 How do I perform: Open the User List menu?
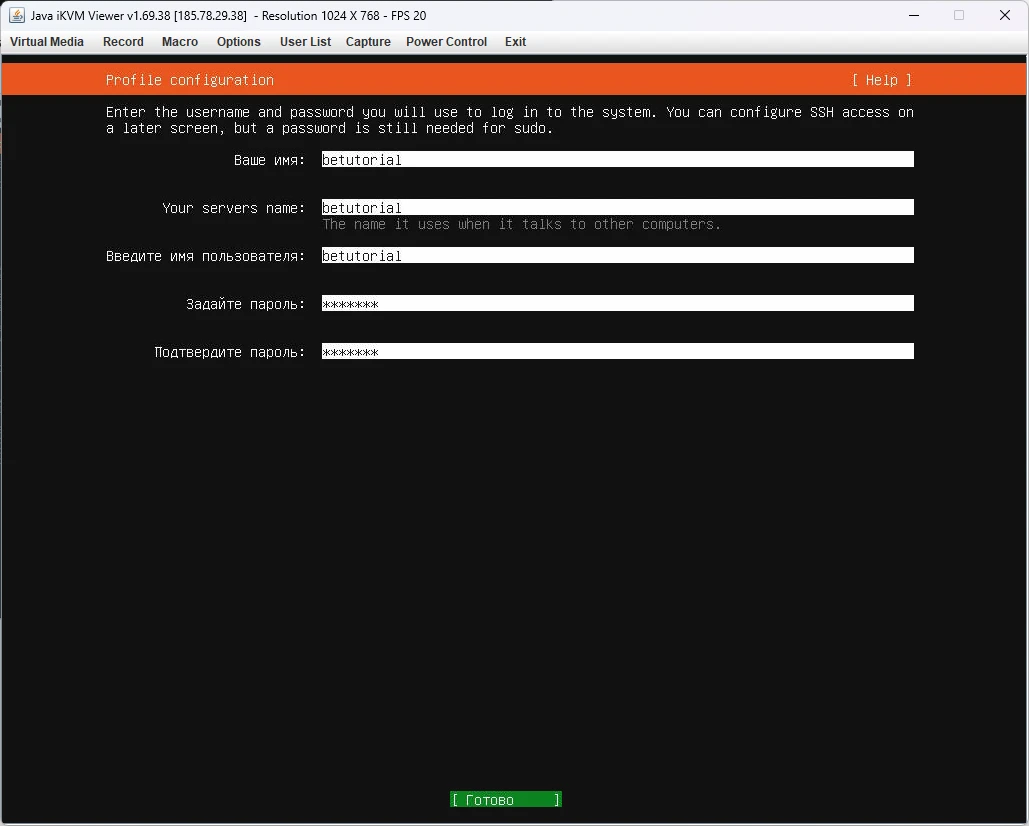click(x=305, y=42)
